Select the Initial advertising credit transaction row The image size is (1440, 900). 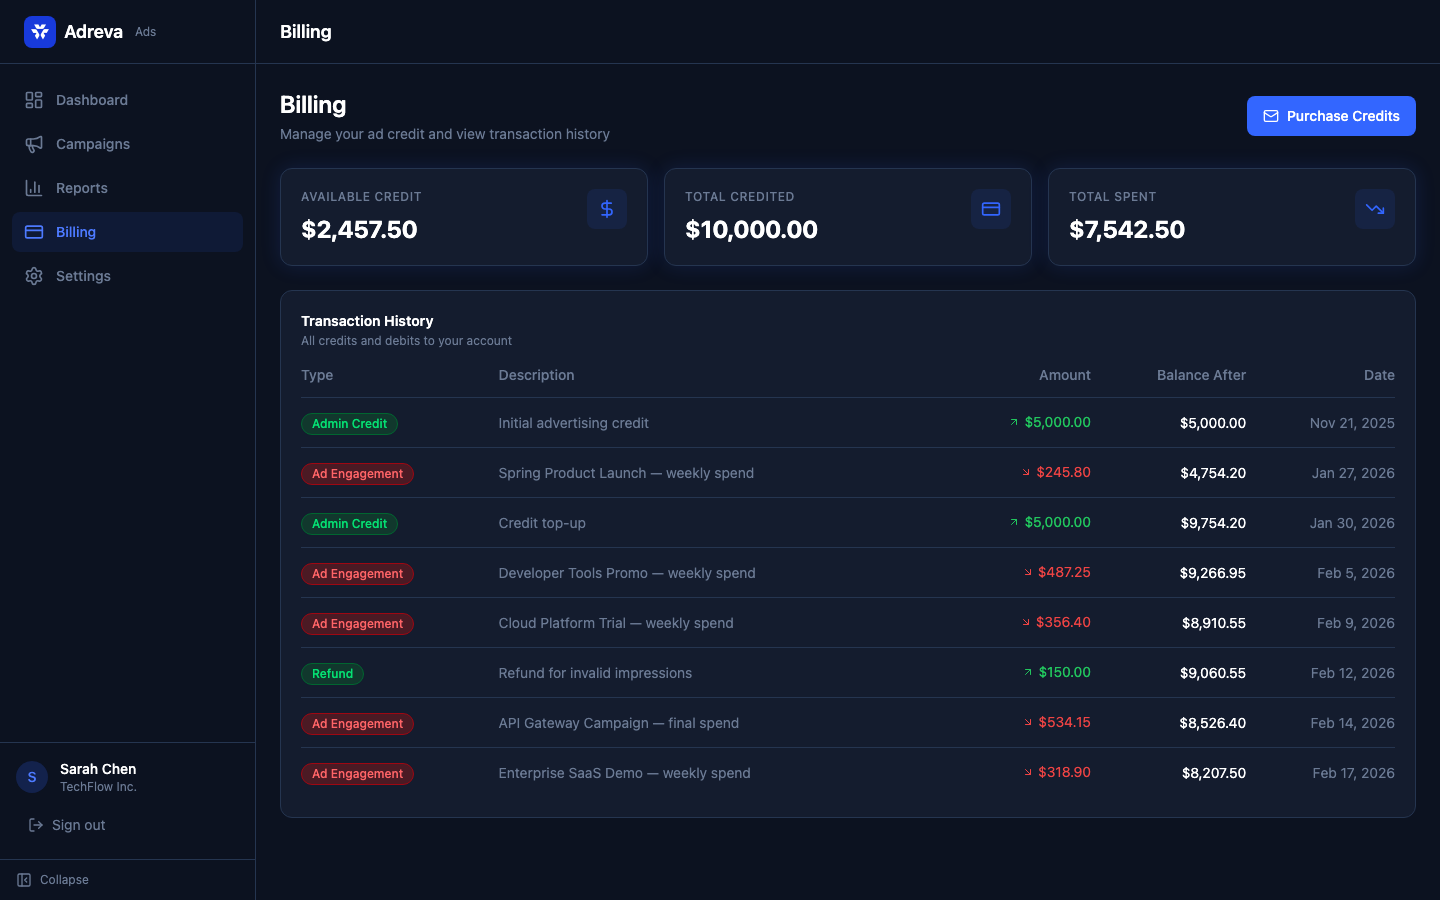[x=573, y=423]
